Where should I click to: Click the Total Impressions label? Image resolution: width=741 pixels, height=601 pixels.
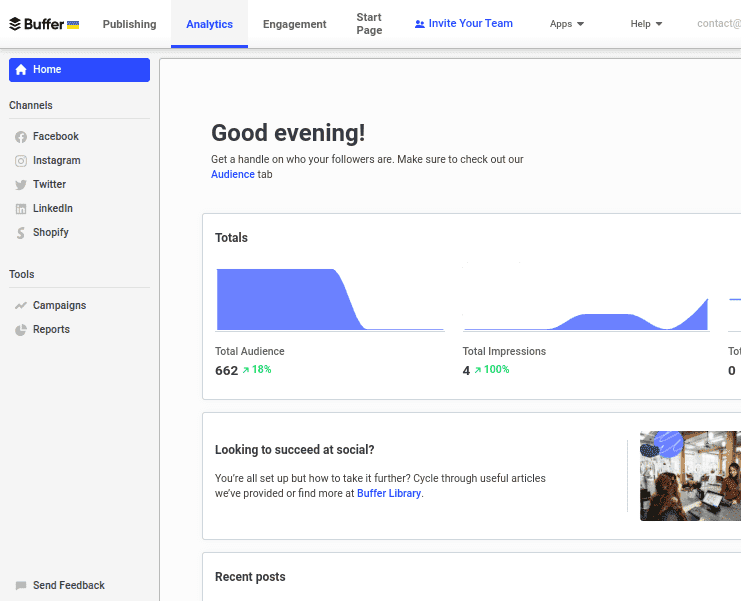504,352
